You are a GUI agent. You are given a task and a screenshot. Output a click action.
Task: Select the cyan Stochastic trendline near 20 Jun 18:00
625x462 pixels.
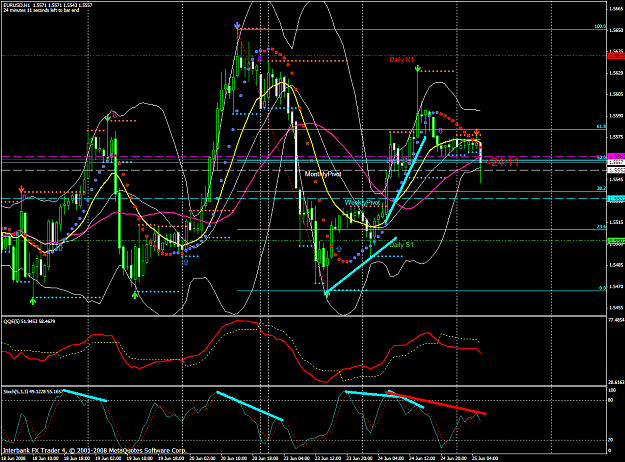click(250, 406)
